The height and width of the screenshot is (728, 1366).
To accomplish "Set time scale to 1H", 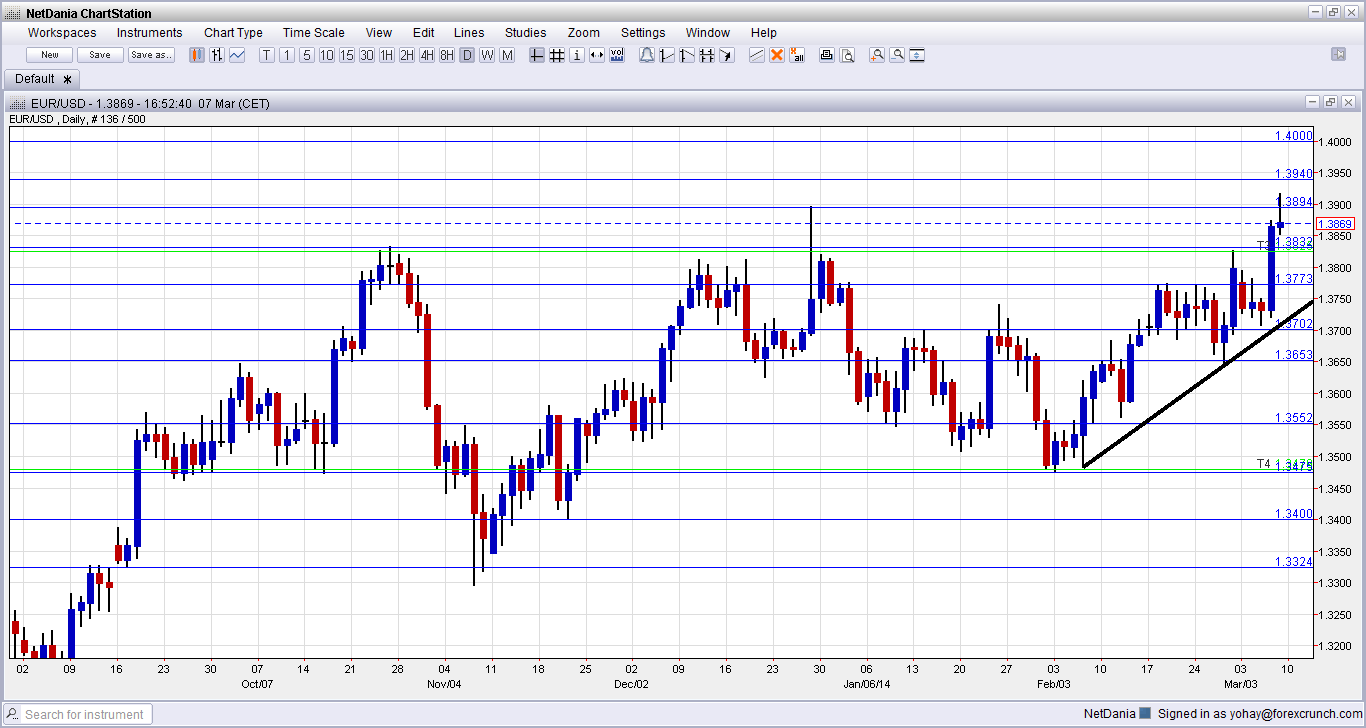I will pyautogui.click(x=387, y=55).
